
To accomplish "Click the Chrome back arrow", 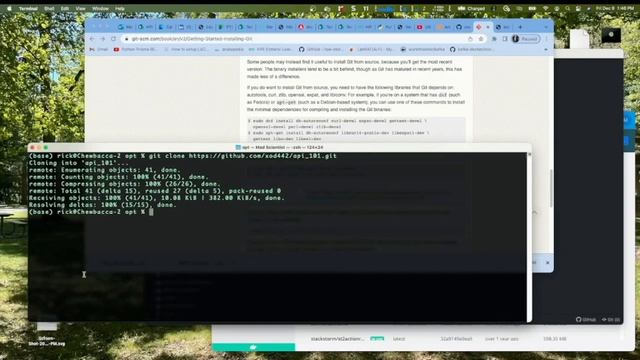I will point(92,39).
